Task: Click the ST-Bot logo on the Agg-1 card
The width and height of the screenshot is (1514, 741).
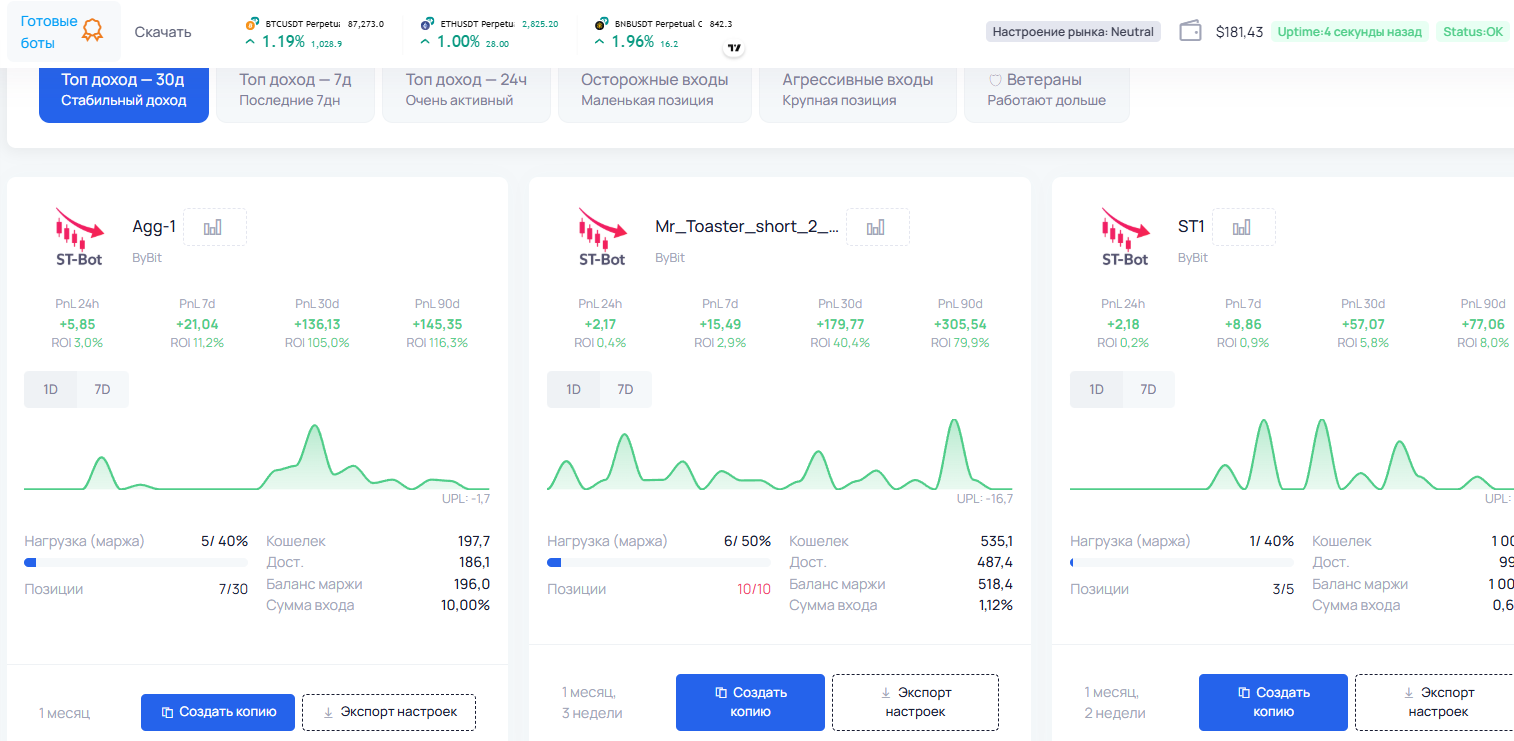Action: click(x=79, y=237)
